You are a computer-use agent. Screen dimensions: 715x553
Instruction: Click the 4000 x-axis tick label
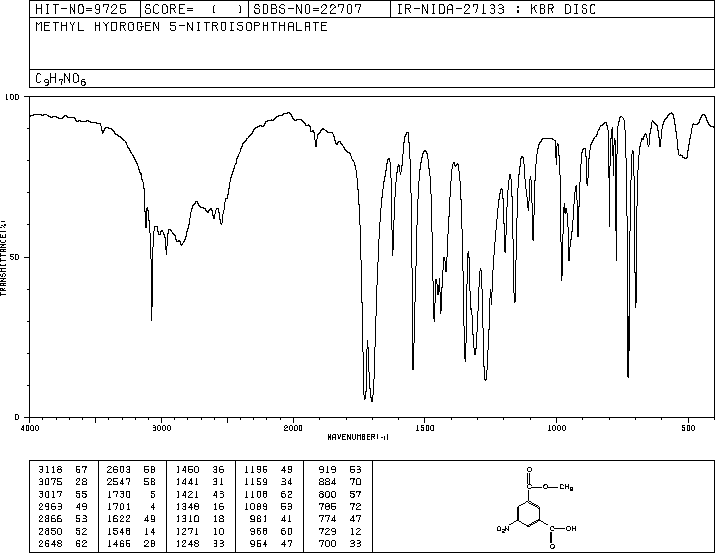click(30, 428)
